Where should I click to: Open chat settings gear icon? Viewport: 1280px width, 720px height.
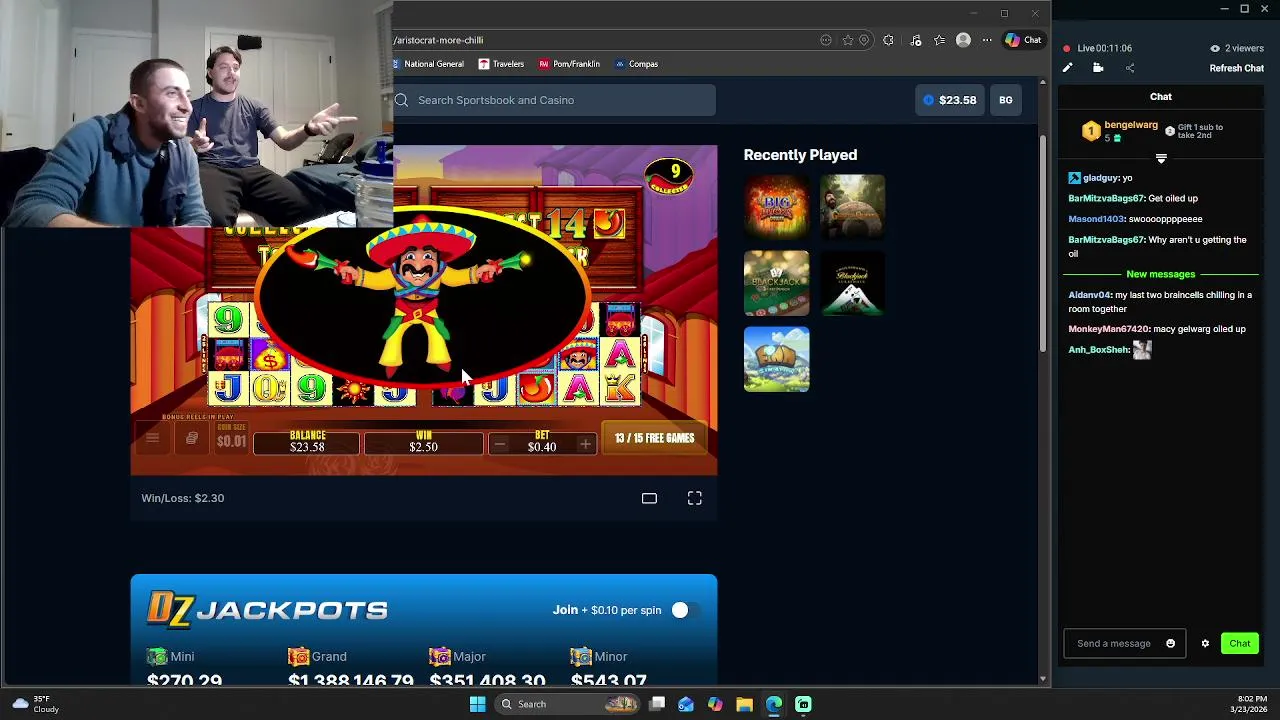coord(1205,644)
